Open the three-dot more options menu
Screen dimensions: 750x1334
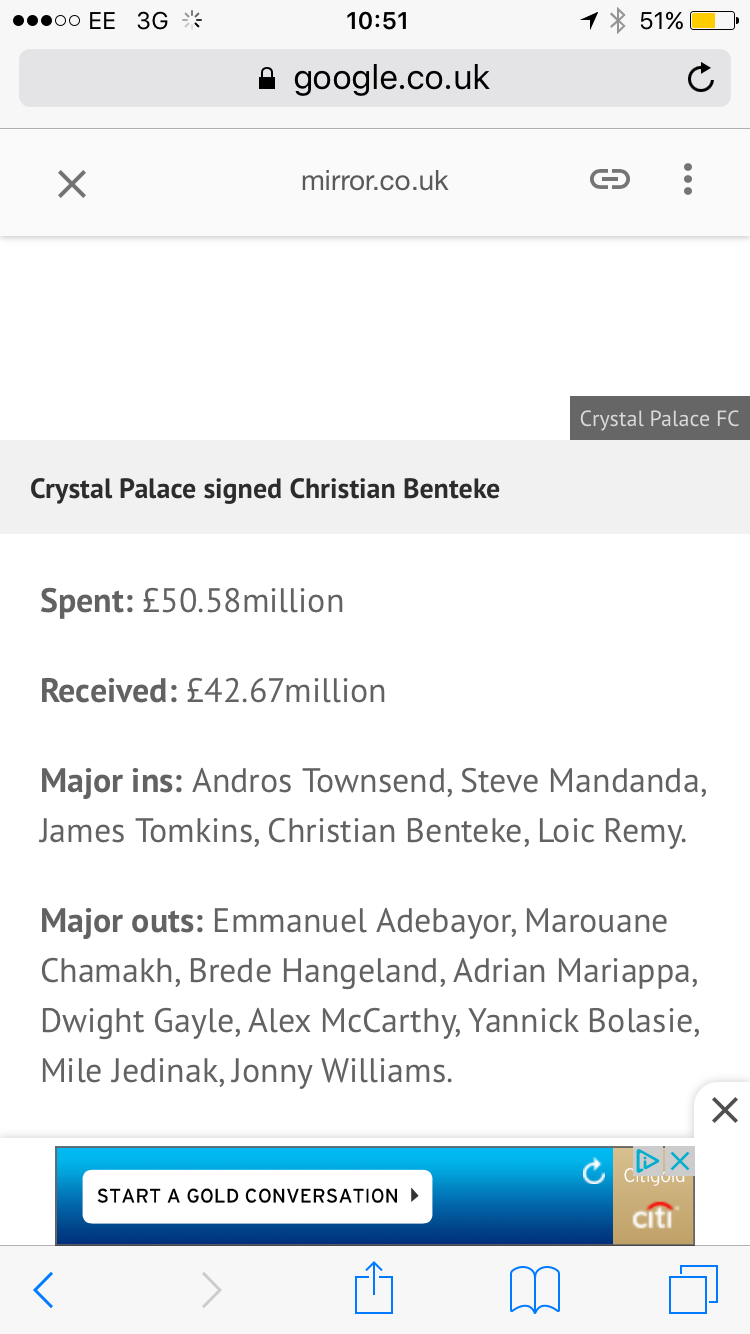688,180
